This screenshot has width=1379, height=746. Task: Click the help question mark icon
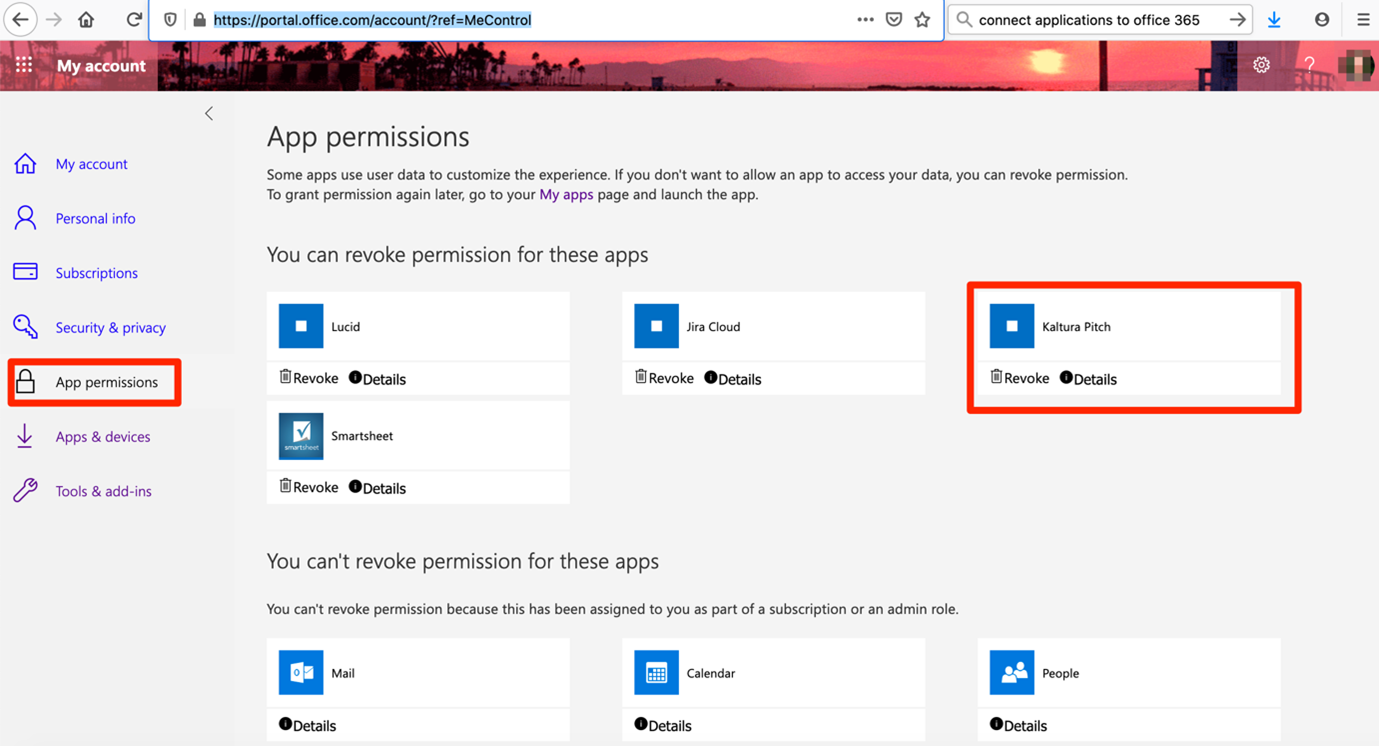coord(1309,65)
